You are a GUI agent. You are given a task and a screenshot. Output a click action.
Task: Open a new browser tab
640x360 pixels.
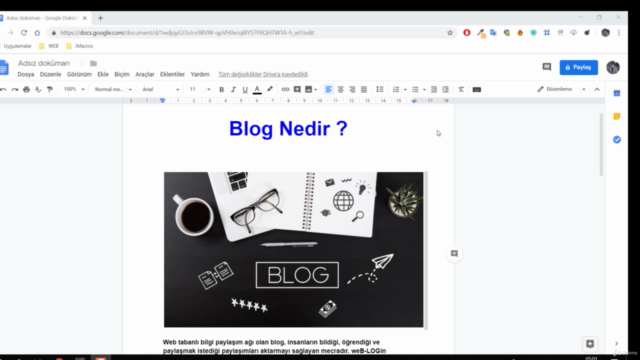pos(100,18)
